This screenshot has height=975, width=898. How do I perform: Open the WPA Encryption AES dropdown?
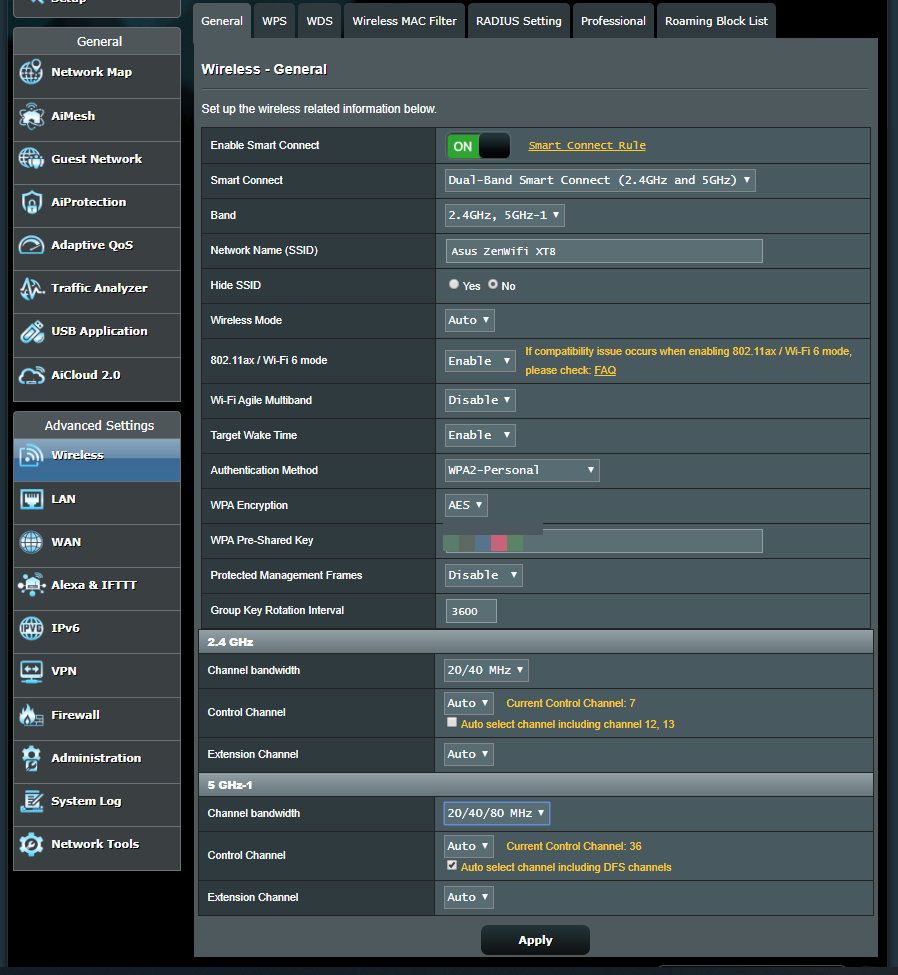pyautogui.click(x=466, y=505)
